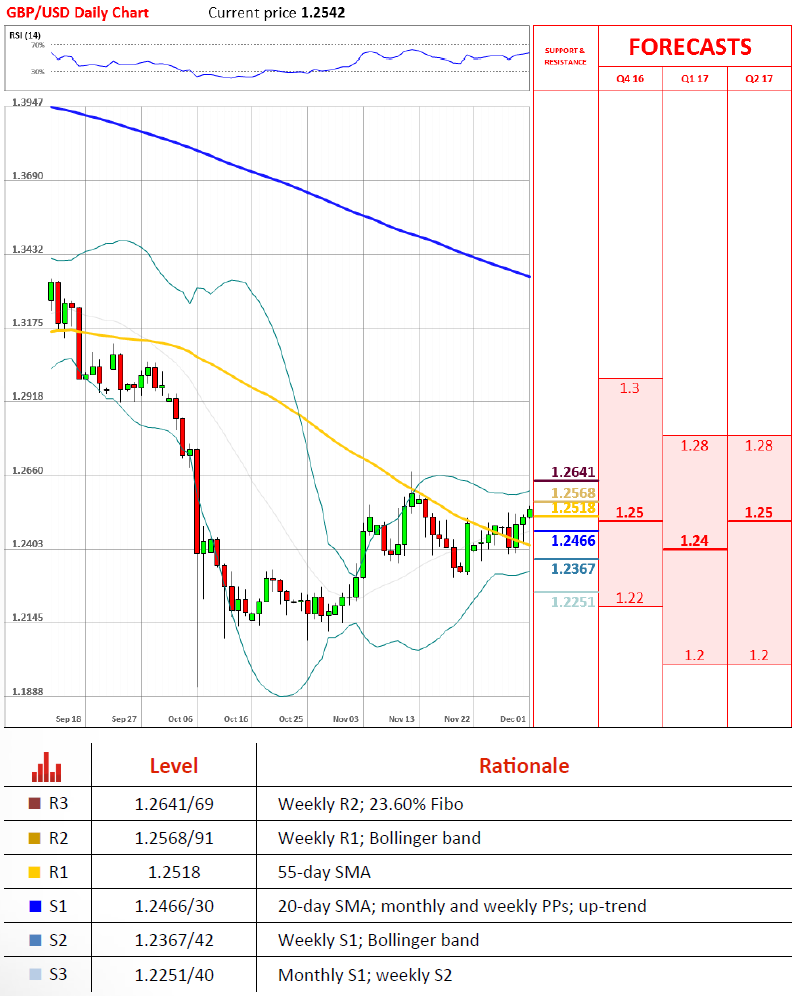The height and width of the screenshot is (996, 800).
Task: Click the FORECASTS heading
Action: point(690,47)
